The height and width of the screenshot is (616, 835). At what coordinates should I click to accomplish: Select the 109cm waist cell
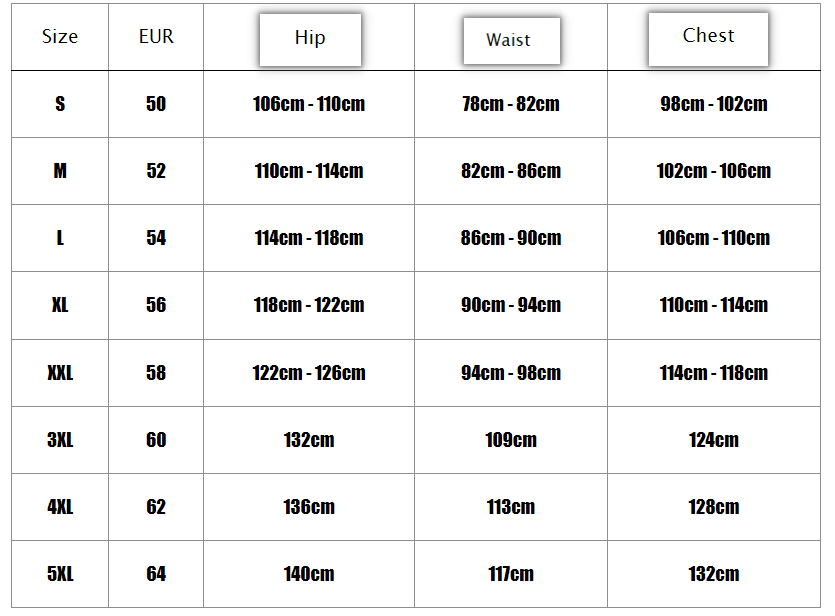(511, 440)
